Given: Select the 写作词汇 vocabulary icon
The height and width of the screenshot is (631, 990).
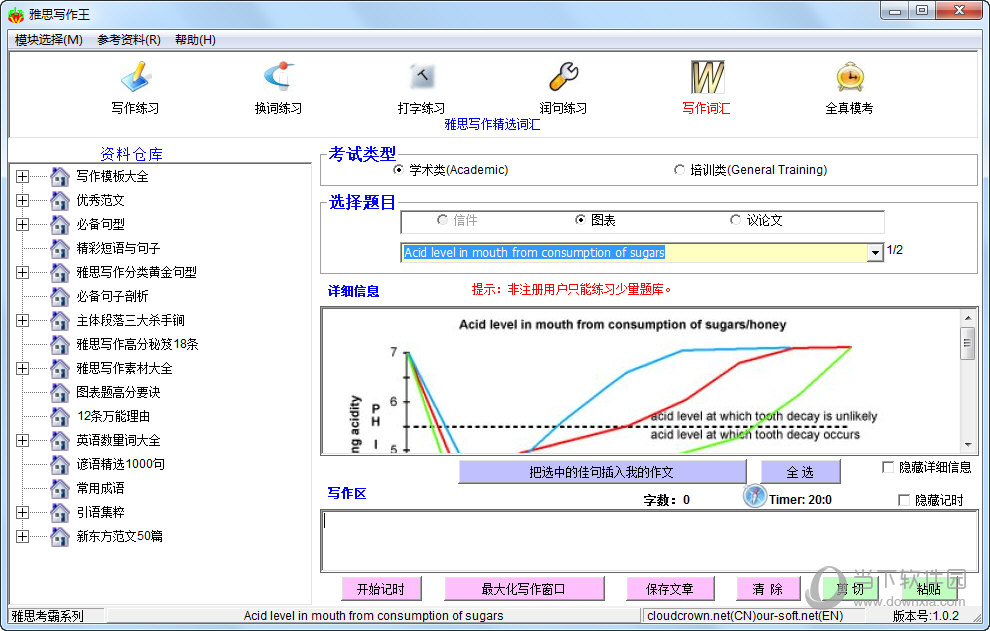Looking at the screenshot, I should coord(706,78).
